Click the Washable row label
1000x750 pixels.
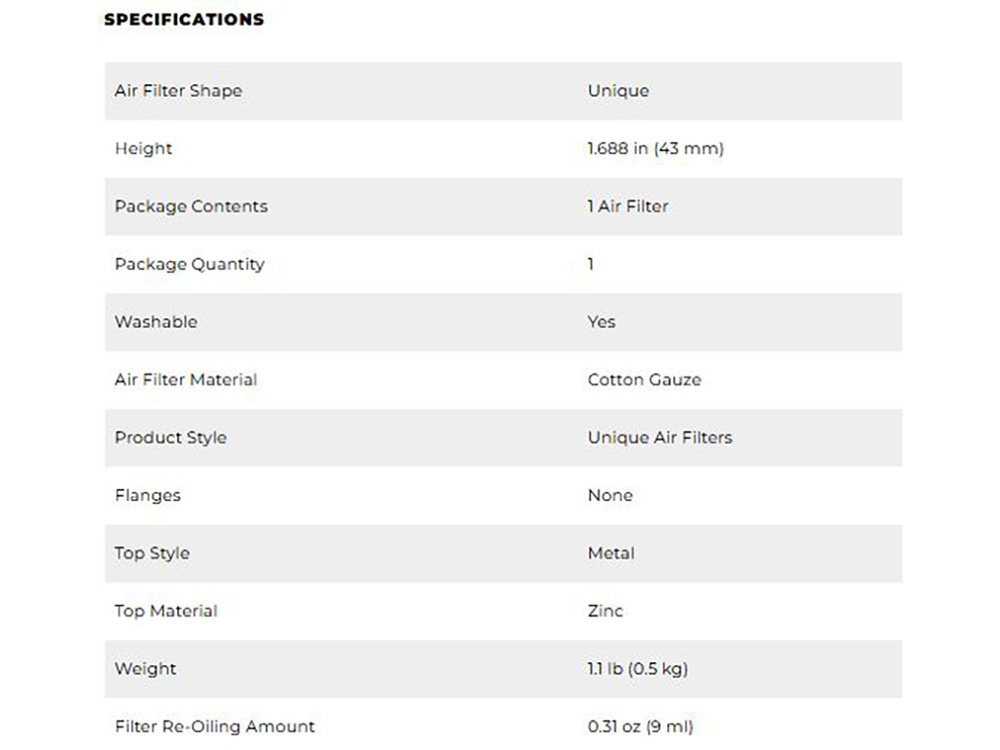(156, 322)
